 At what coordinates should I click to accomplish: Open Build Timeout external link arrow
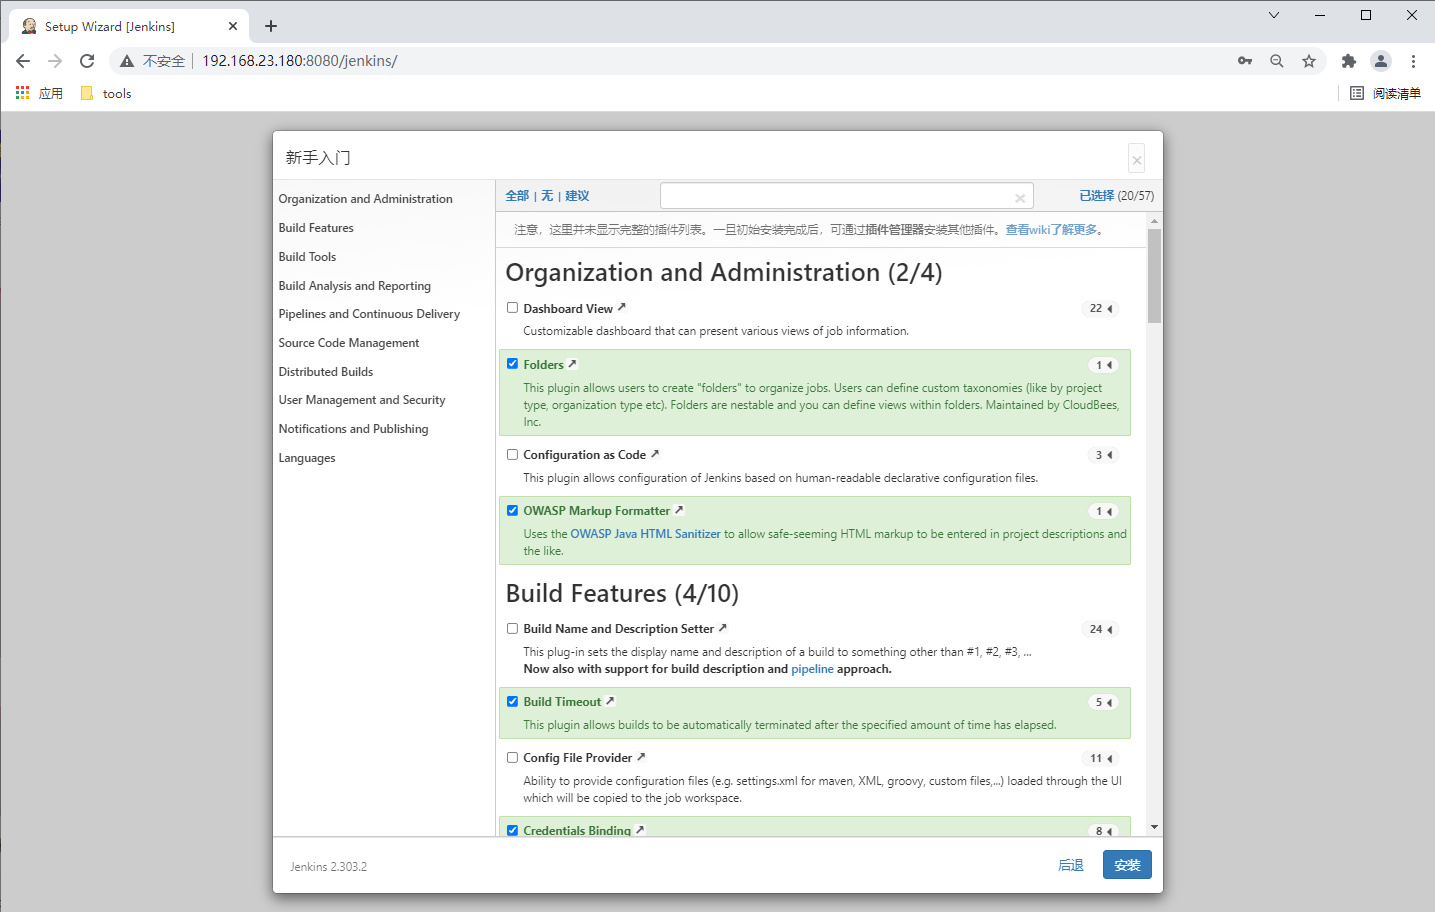(610, 701)
